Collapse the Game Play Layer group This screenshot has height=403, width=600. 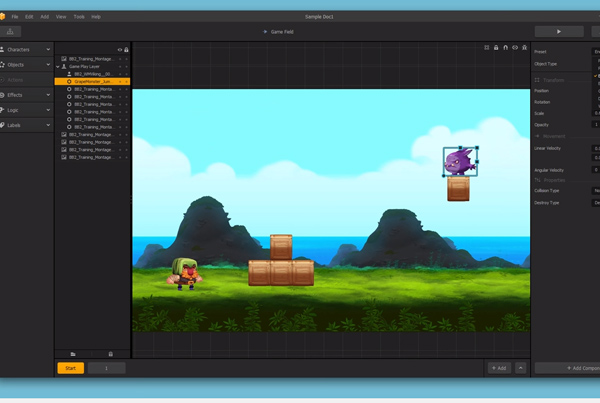point(58,66)
